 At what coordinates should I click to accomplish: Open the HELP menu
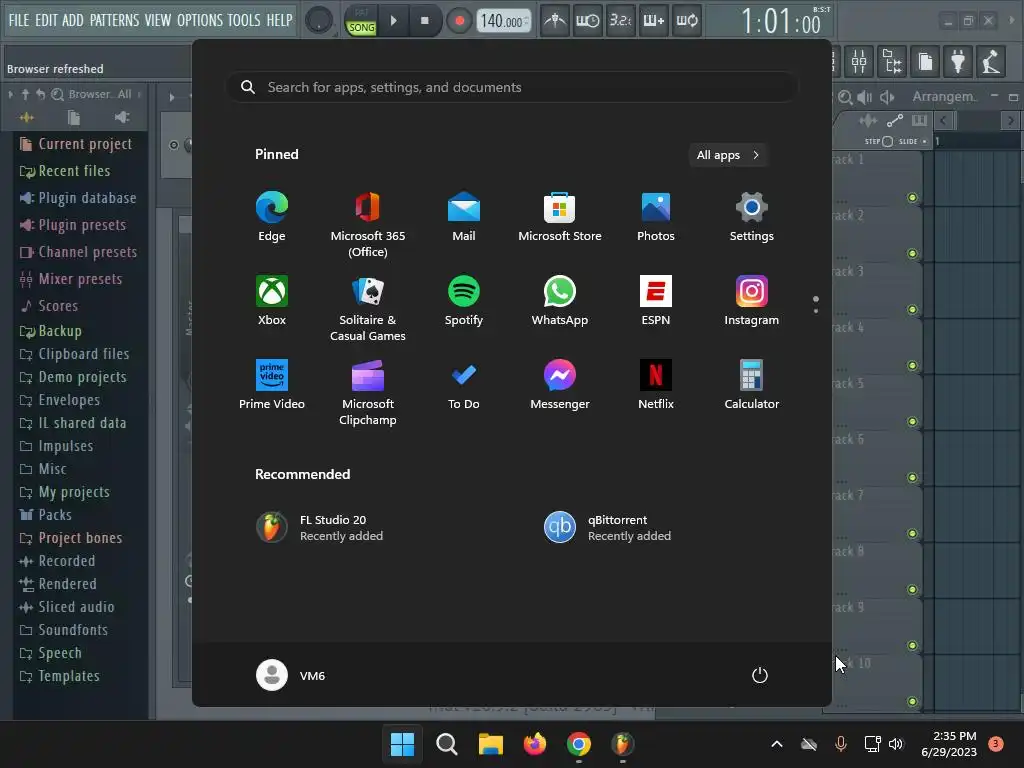pos(280,20)
